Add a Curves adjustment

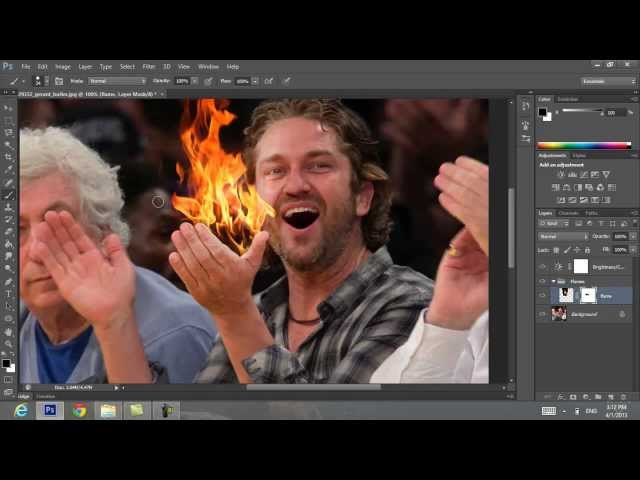[x=584, y=175]
